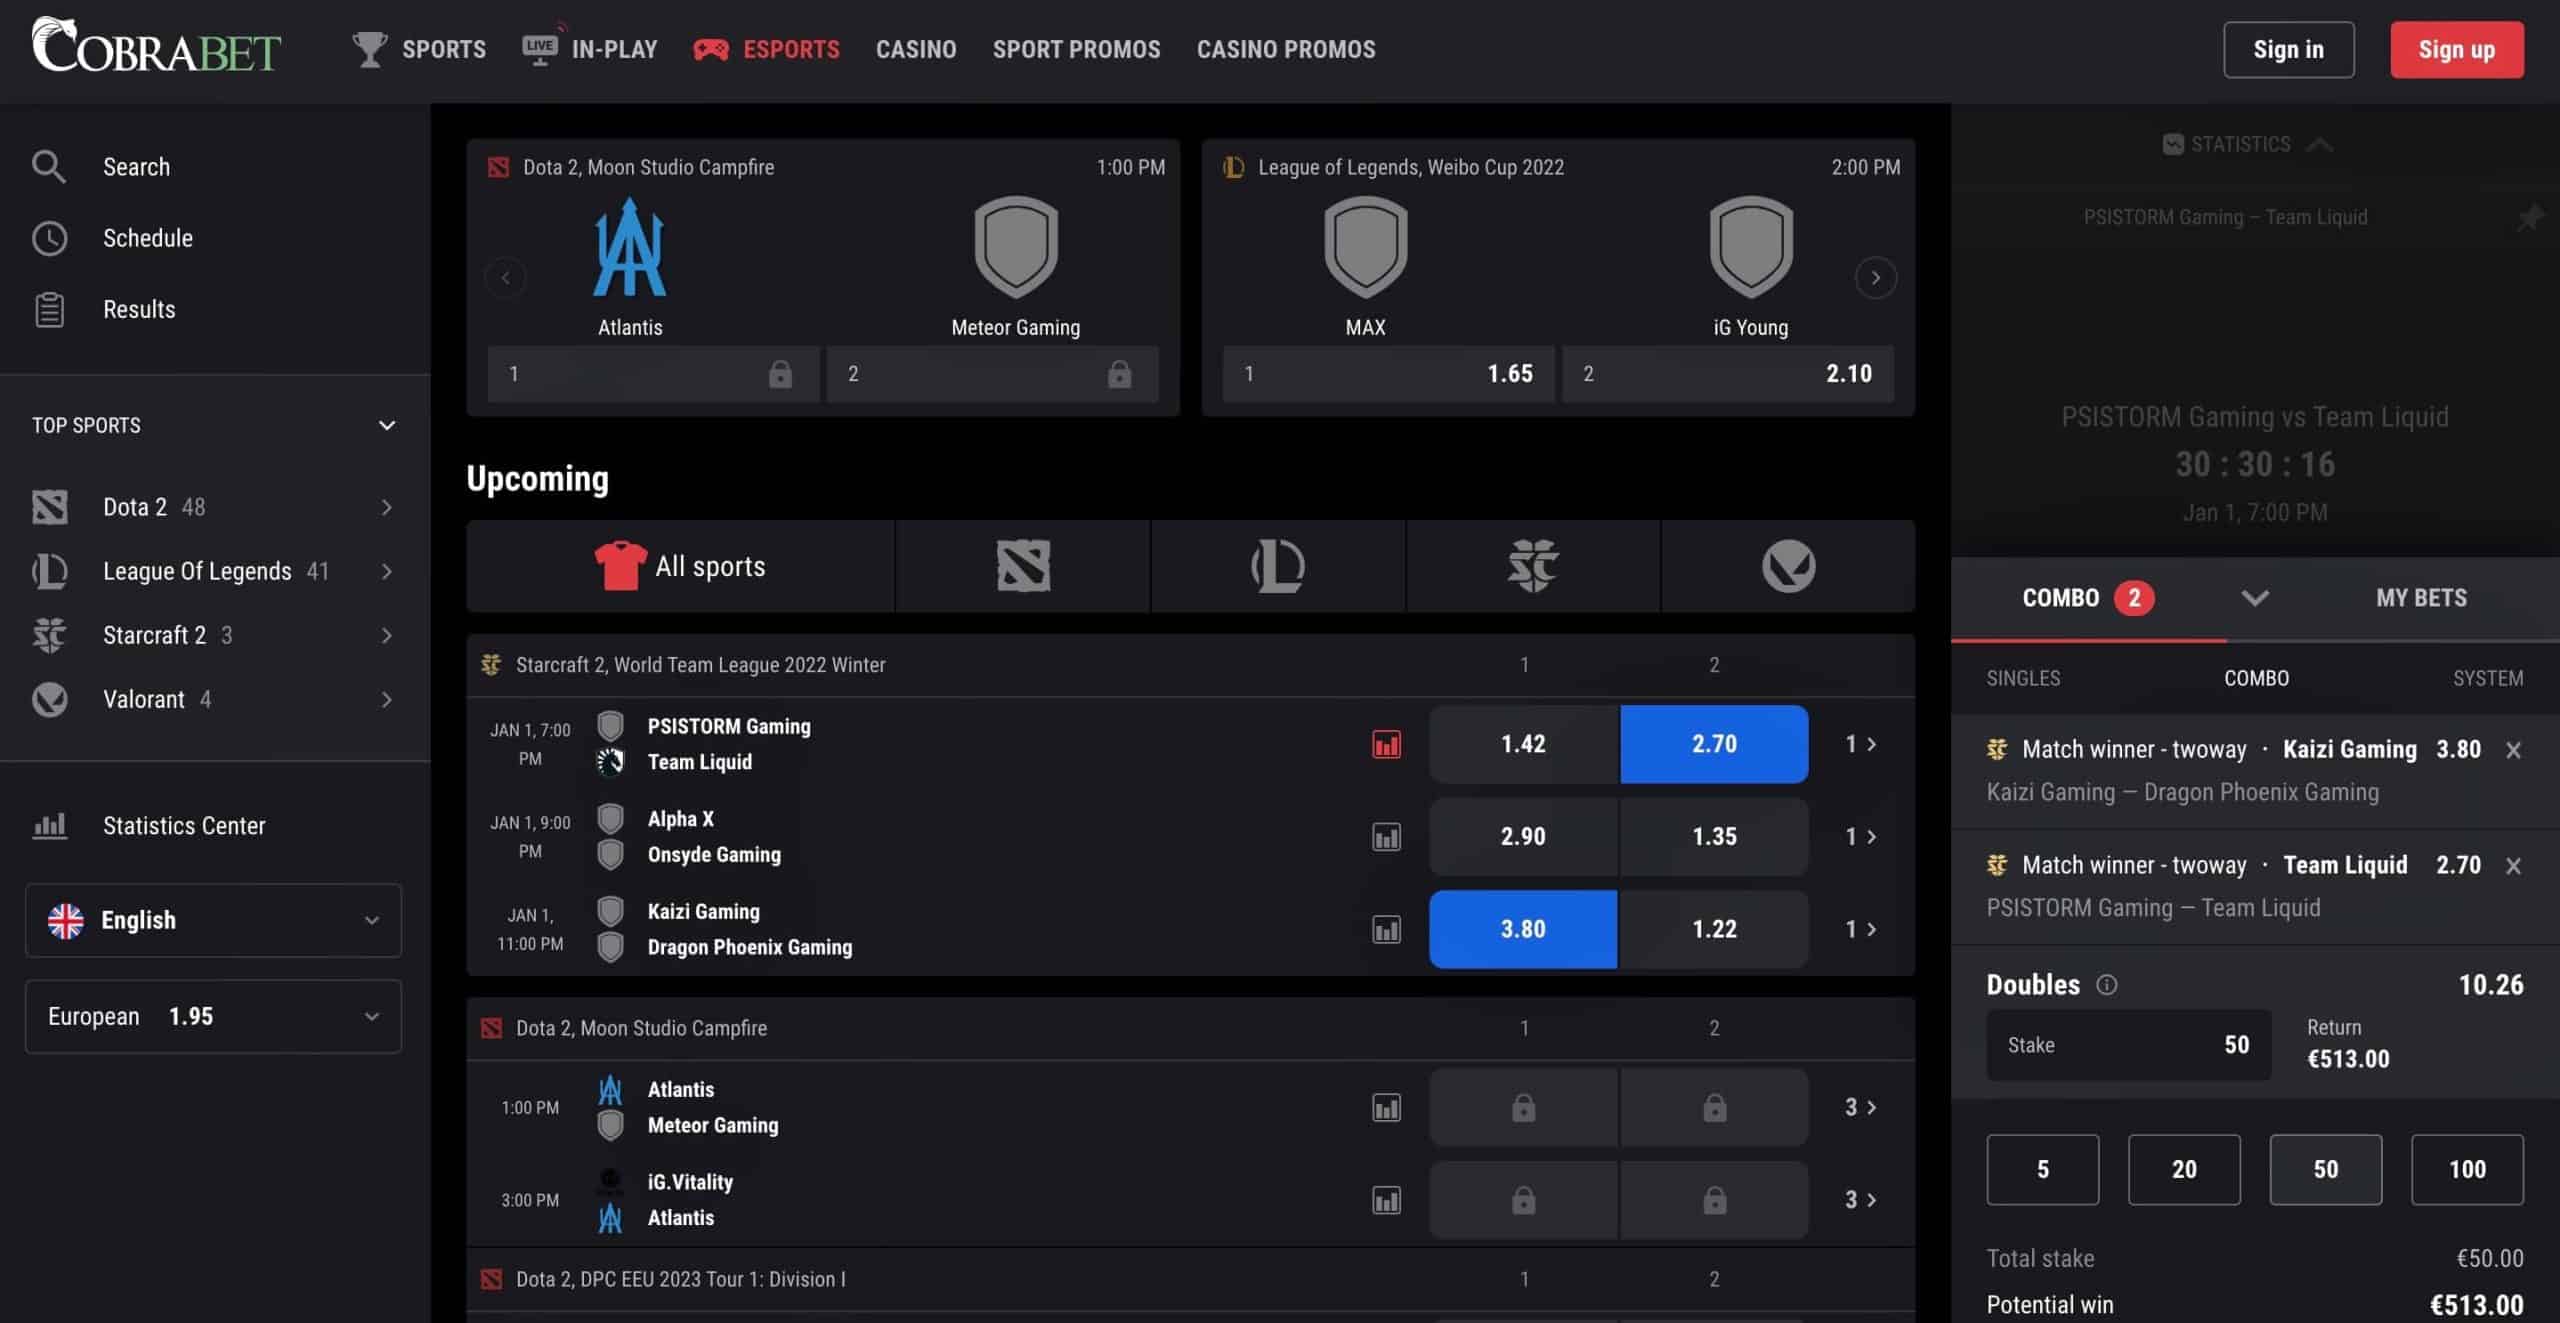
Task: Filter upcoming matches by Dota 2 icon
Action: pos(1023,566)
